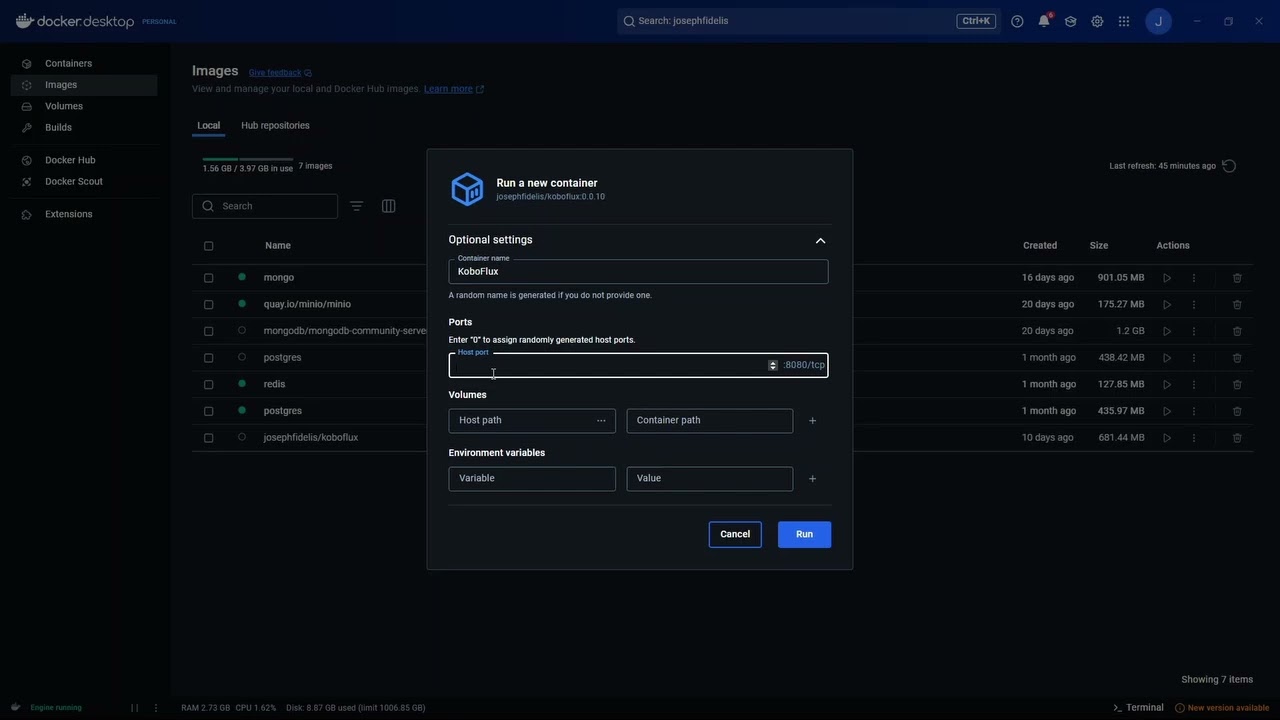Click the images Search box
This screenshot has height=720, width=1280.
(x=265, y=206)
